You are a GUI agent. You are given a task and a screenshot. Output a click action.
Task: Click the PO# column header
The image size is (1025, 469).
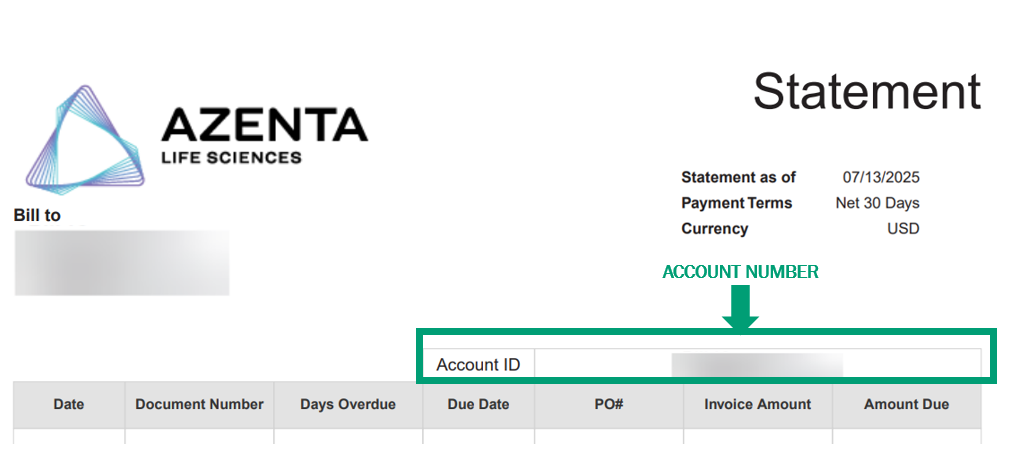pyautogui.click(x=609, y=404)
